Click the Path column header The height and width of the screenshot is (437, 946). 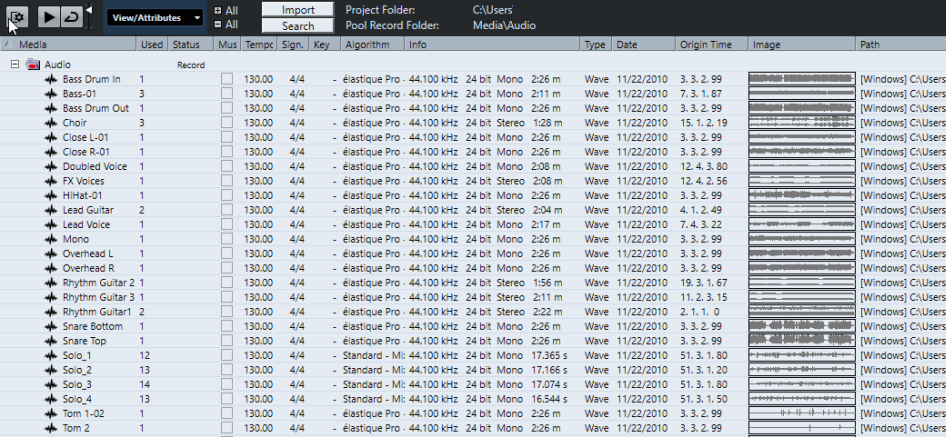coord(900,44)
